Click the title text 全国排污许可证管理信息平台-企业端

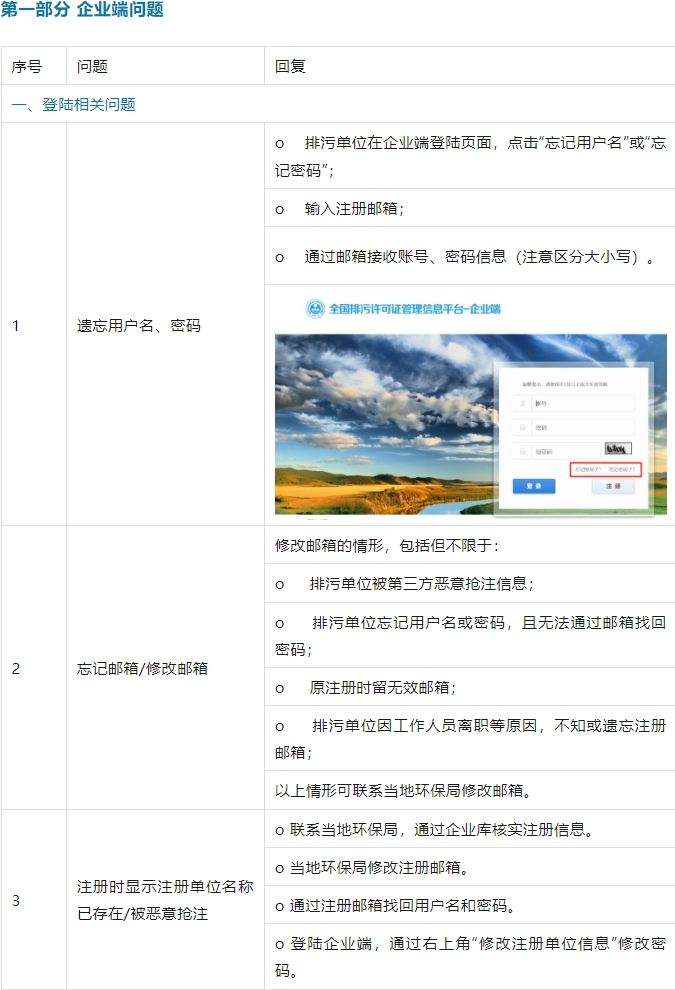point(415,309)
